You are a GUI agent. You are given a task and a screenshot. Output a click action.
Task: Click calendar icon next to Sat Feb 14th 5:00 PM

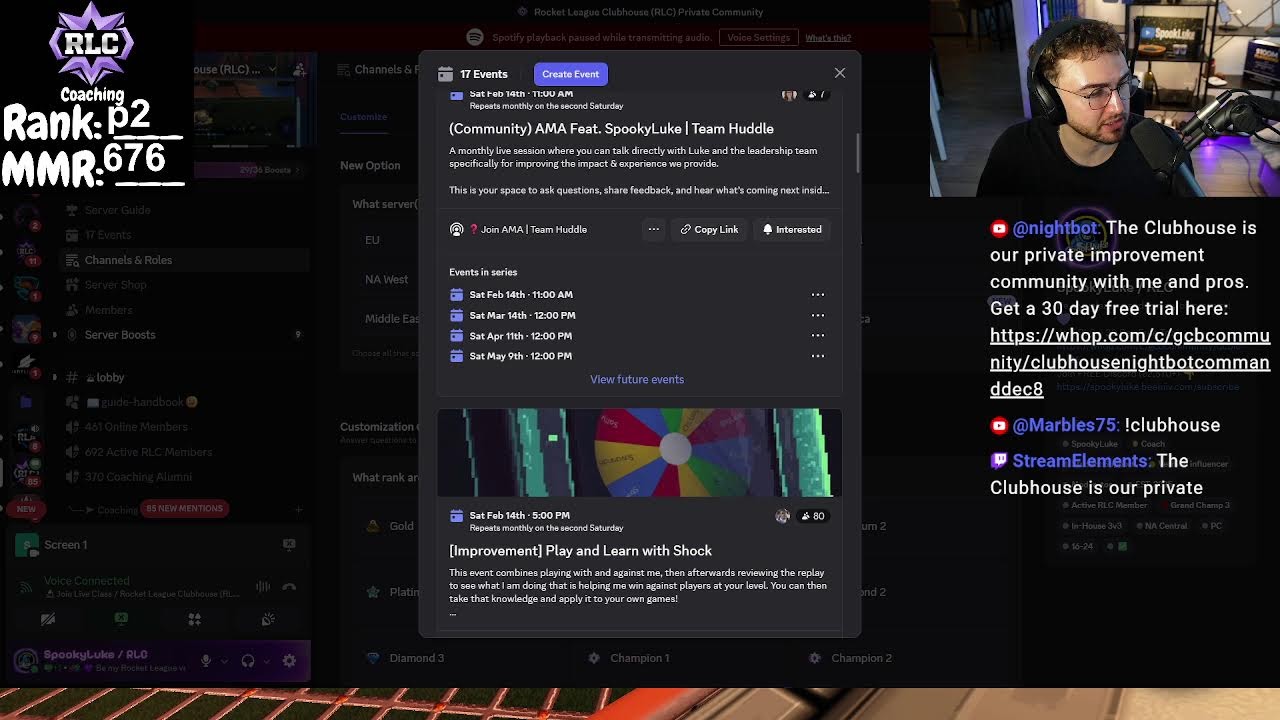click(456, 516)
